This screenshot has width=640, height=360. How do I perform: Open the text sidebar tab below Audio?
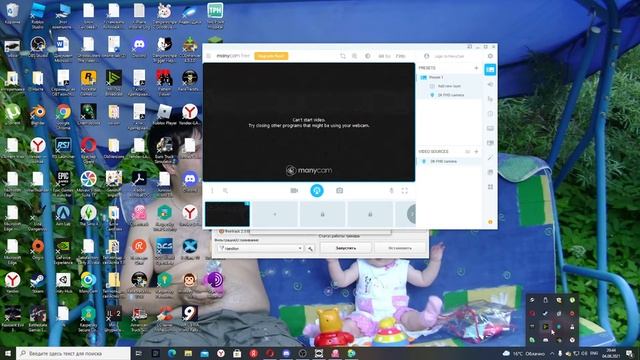490,99
